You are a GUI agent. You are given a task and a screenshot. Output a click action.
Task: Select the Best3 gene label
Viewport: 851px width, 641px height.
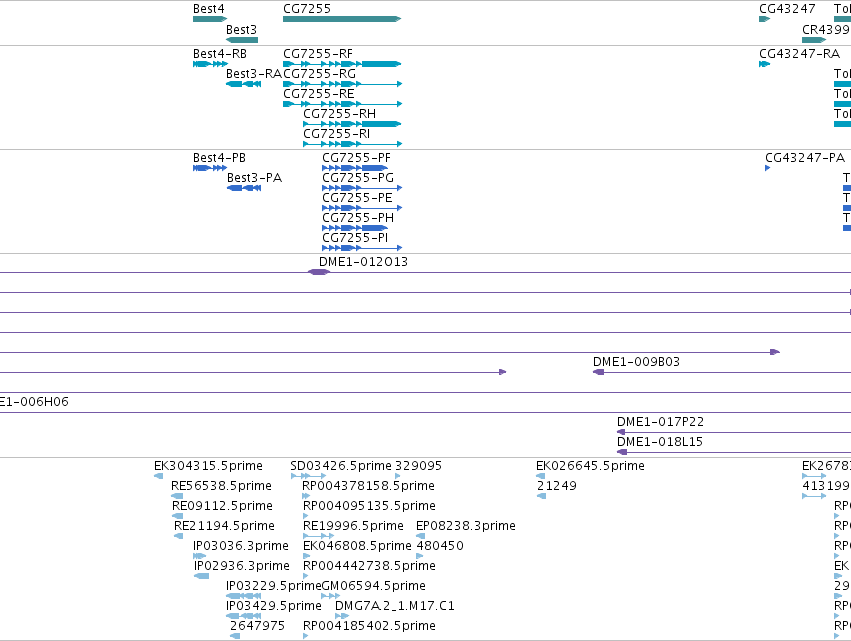pos(242,29)
